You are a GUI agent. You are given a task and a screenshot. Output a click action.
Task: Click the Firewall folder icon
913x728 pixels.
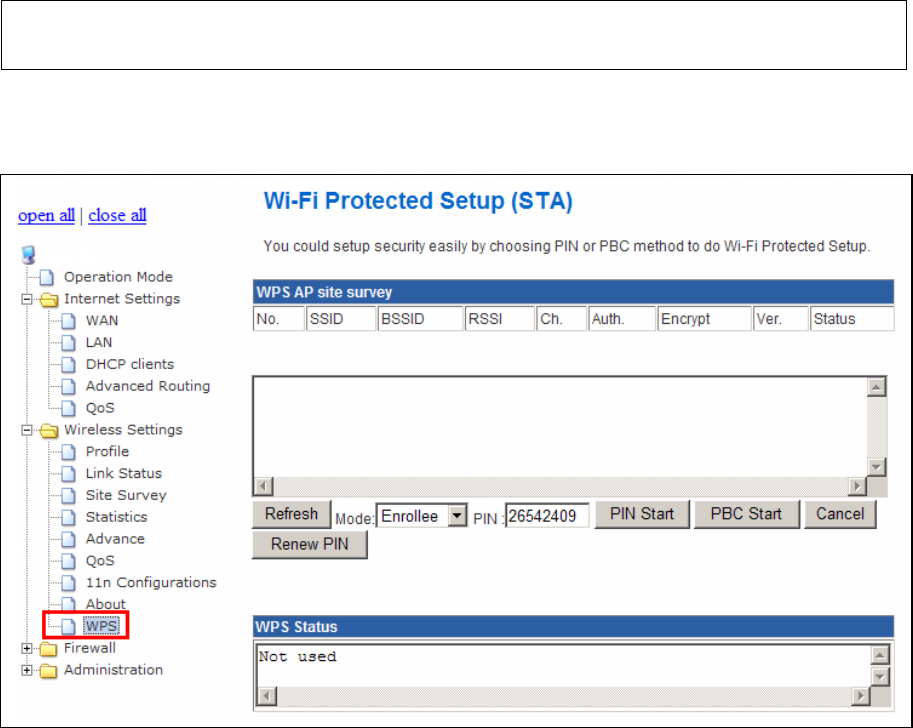tap(49, 649)
